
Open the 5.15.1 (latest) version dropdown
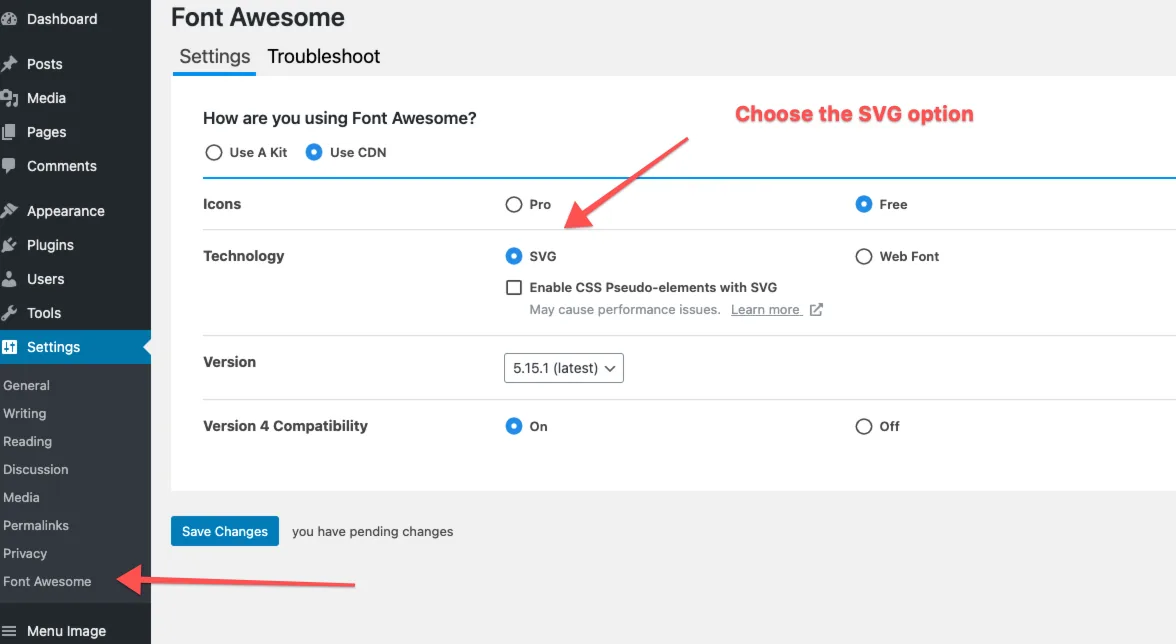pos(564,368)
